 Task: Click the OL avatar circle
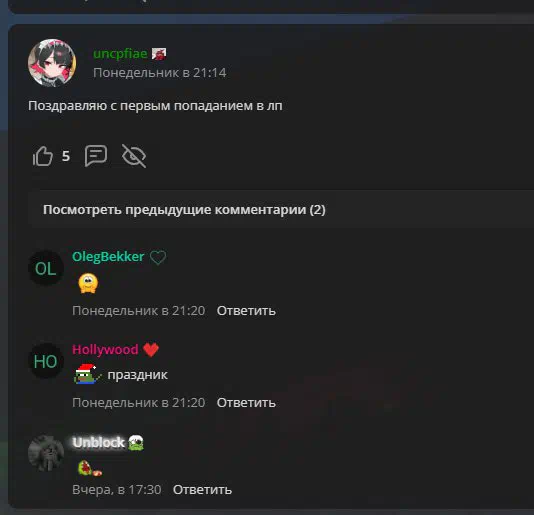(46, 268)
